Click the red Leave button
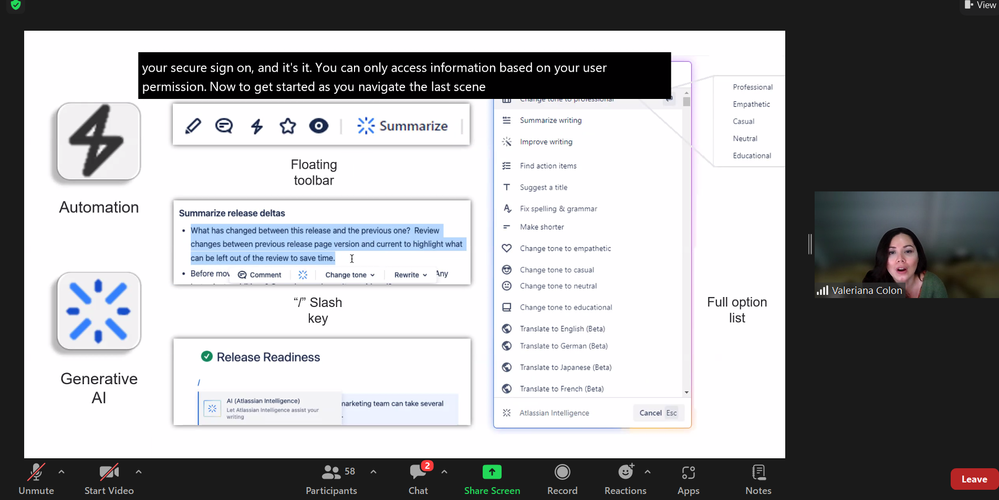The image size is (999, 500). pos(974,479)
